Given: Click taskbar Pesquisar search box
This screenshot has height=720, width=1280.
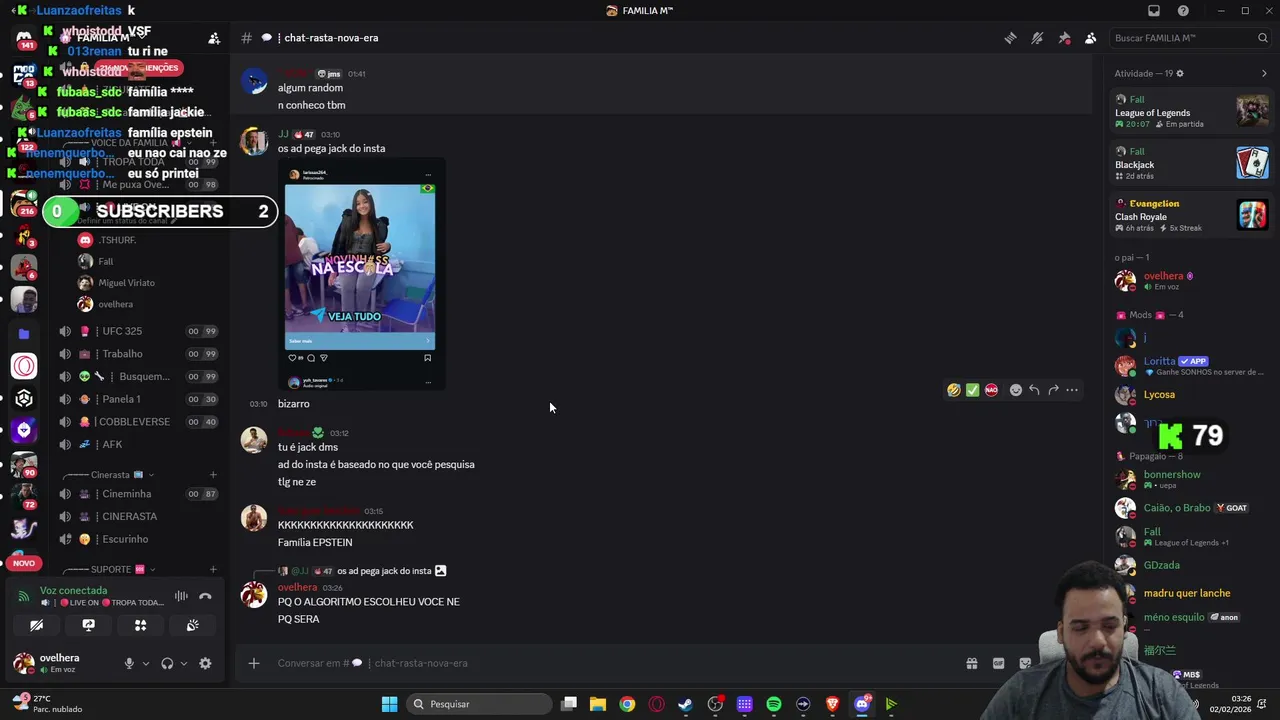Looking at the screenshot, I should tap(478, 704).
